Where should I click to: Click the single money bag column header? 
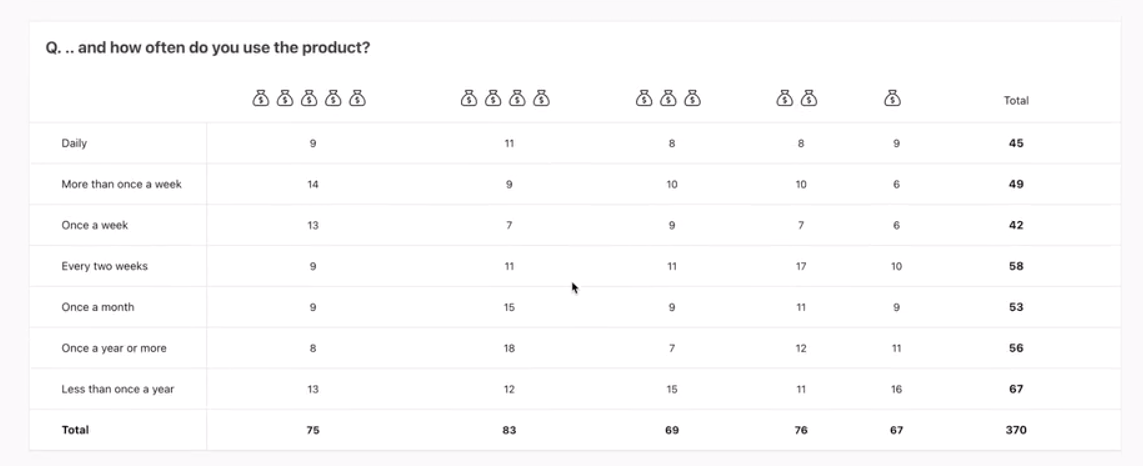point(893,98)
